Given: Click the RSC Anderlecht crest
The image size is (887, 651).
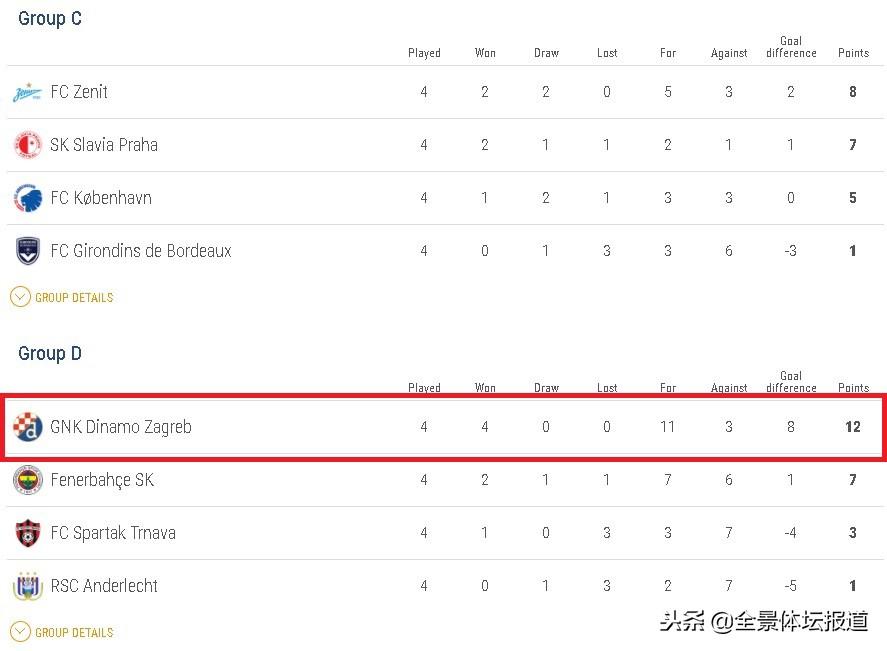Looking at the screenshot, I should (28, 586).
